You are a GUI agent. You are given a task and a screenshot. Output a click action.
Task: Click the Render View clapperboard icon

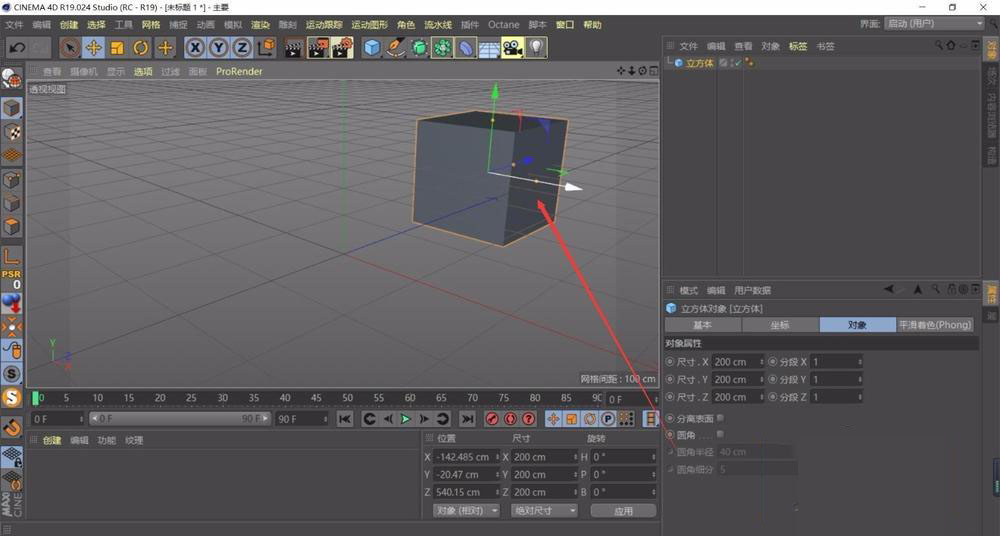tap(294, 48)
